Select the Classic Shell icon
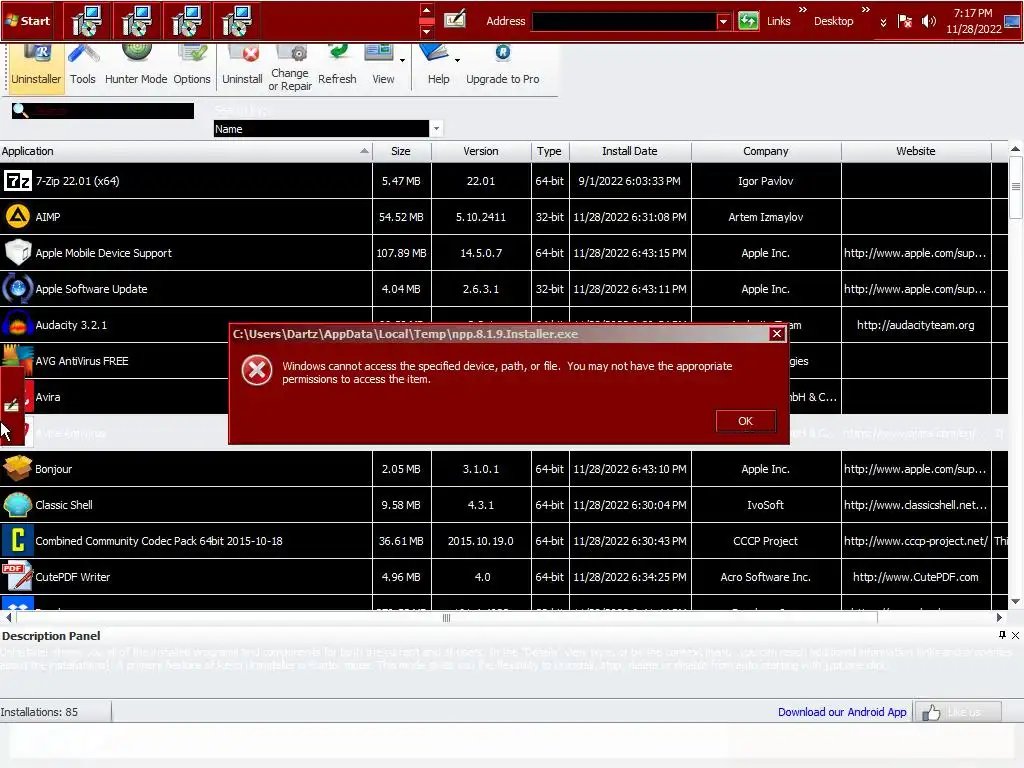 (x=18, y=505)
